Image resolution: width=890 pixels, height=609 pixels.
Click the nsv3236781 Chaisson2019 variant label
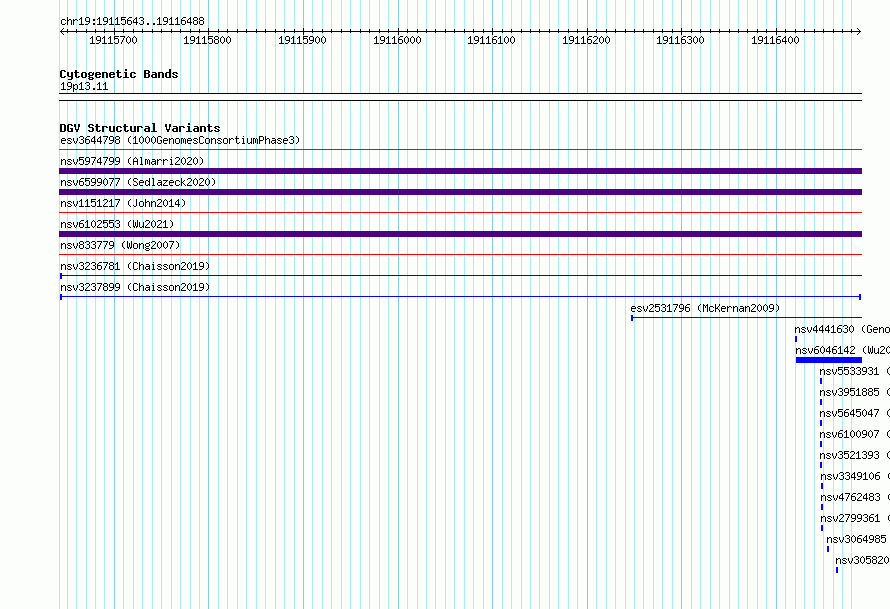(x=135, y=266)
